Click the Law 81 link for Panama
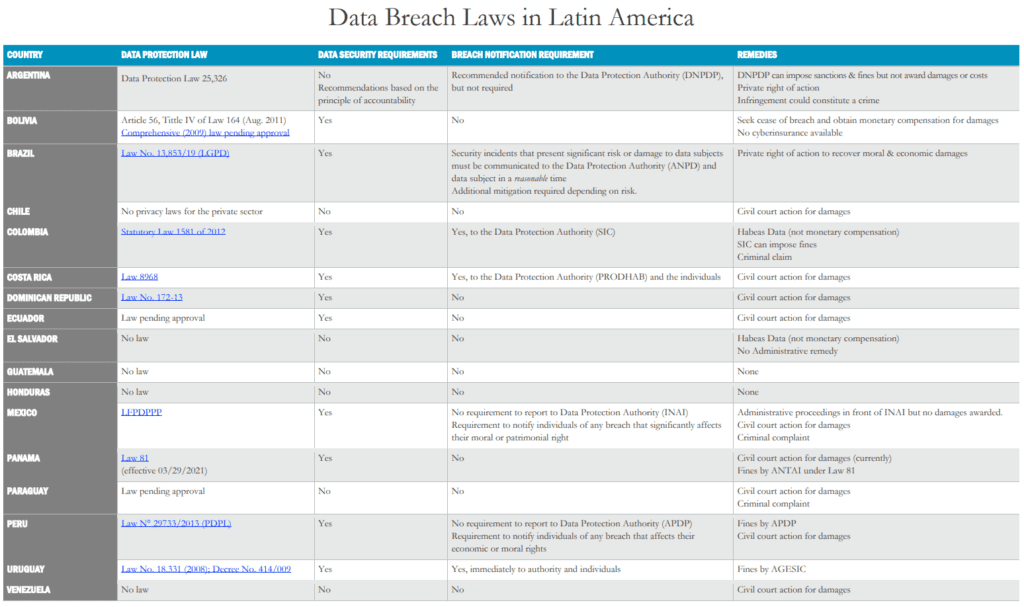The width and height of the screenshot is (1024, 607). (x=135, y=457)
